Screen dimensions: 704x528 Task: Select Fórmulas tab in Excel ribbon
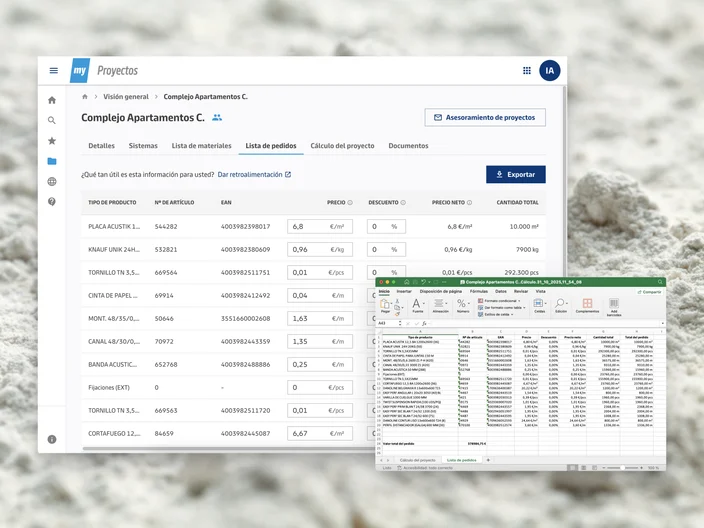pyautogui.click(x=479, y=291)
